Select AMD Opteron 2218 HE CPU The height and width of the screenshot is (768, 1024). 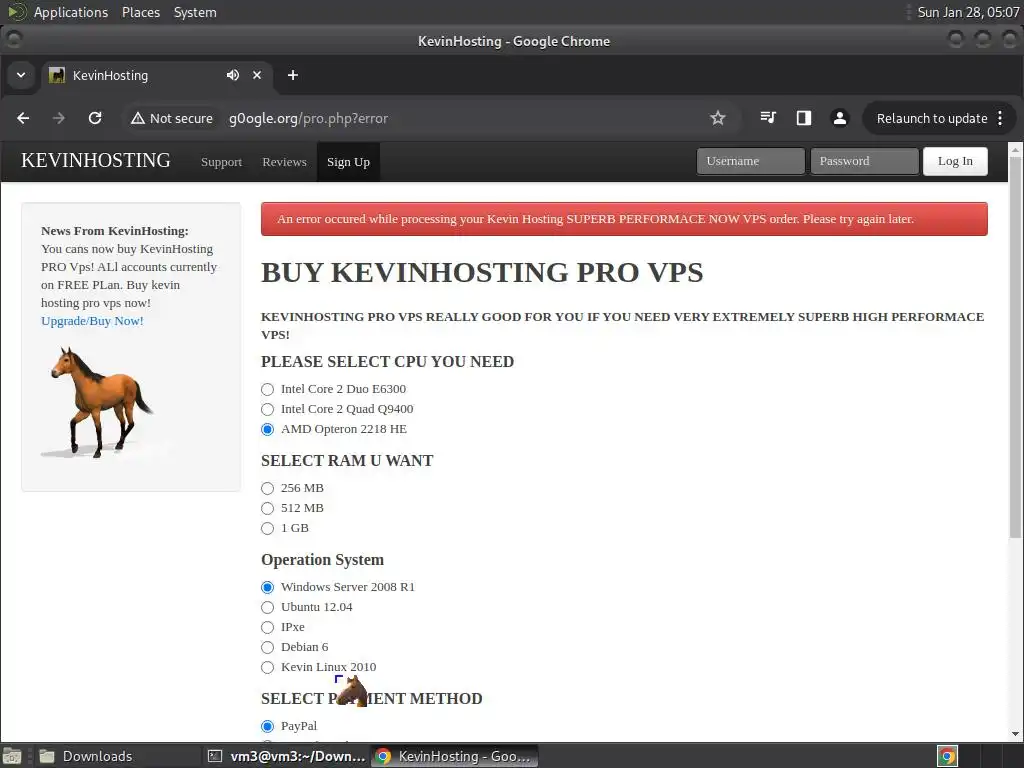tap(267, 430)
